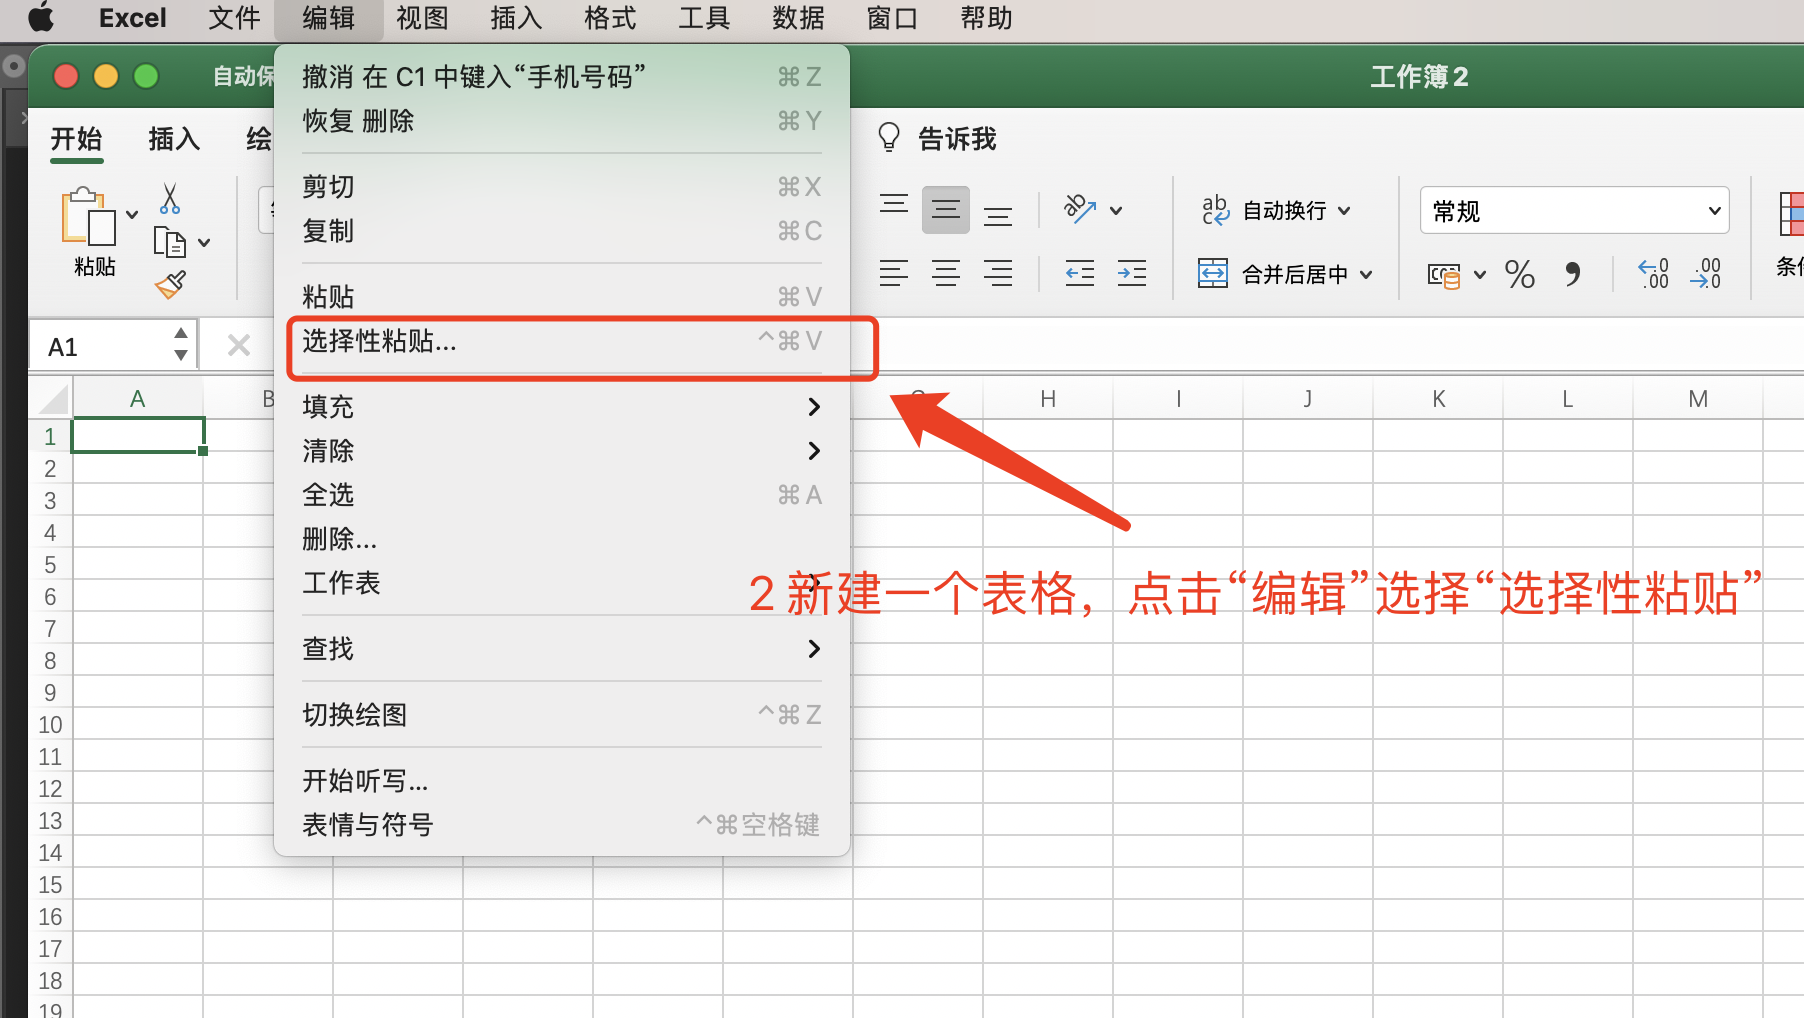The width and height of the screenshot is (1804, 1018).
Task: Open 自动换行 dropdown arrow
Action: pyautogui.click(x=1344, y=210)
